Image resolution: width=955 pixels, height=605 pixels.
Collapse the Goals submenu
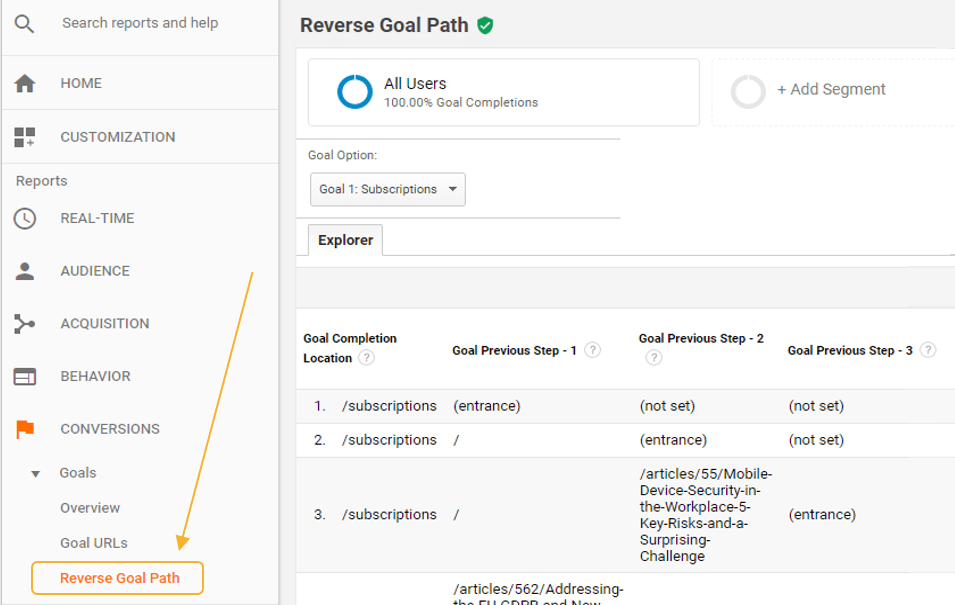tap(36, 472)
